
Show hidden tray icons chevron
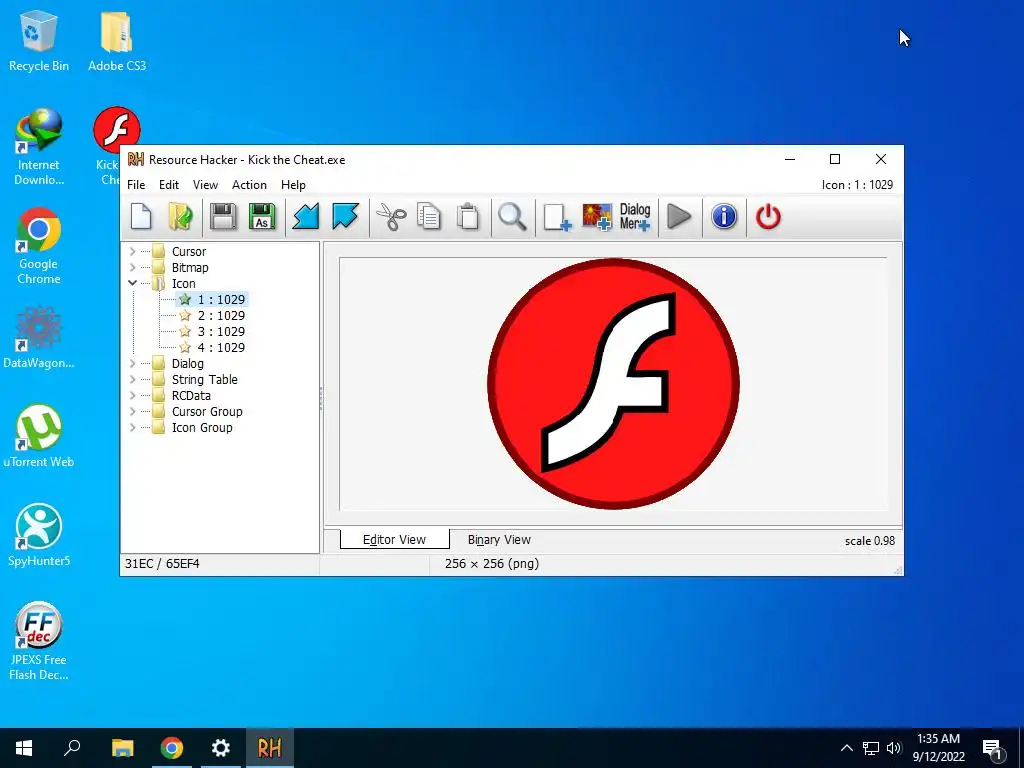tap(846, 748)
